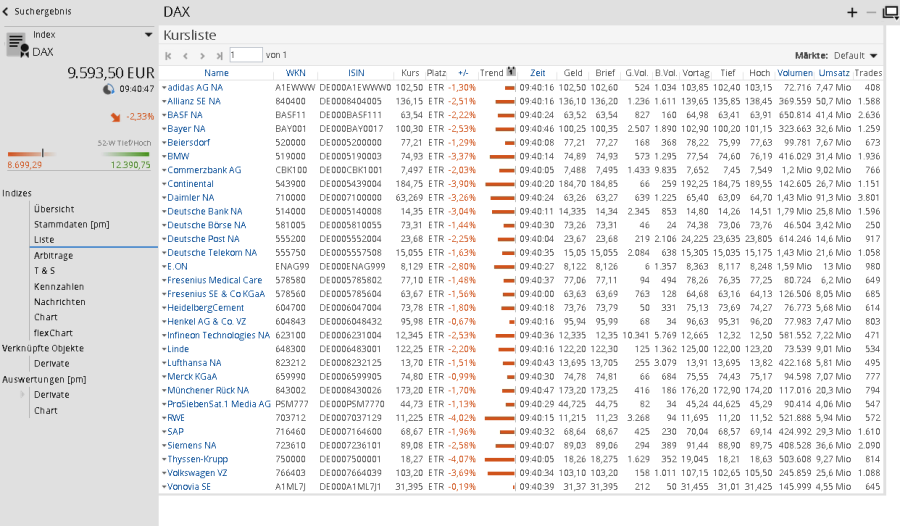Click the plus icon at top right
Screen dimensions: 900x526
click(852, 12)
